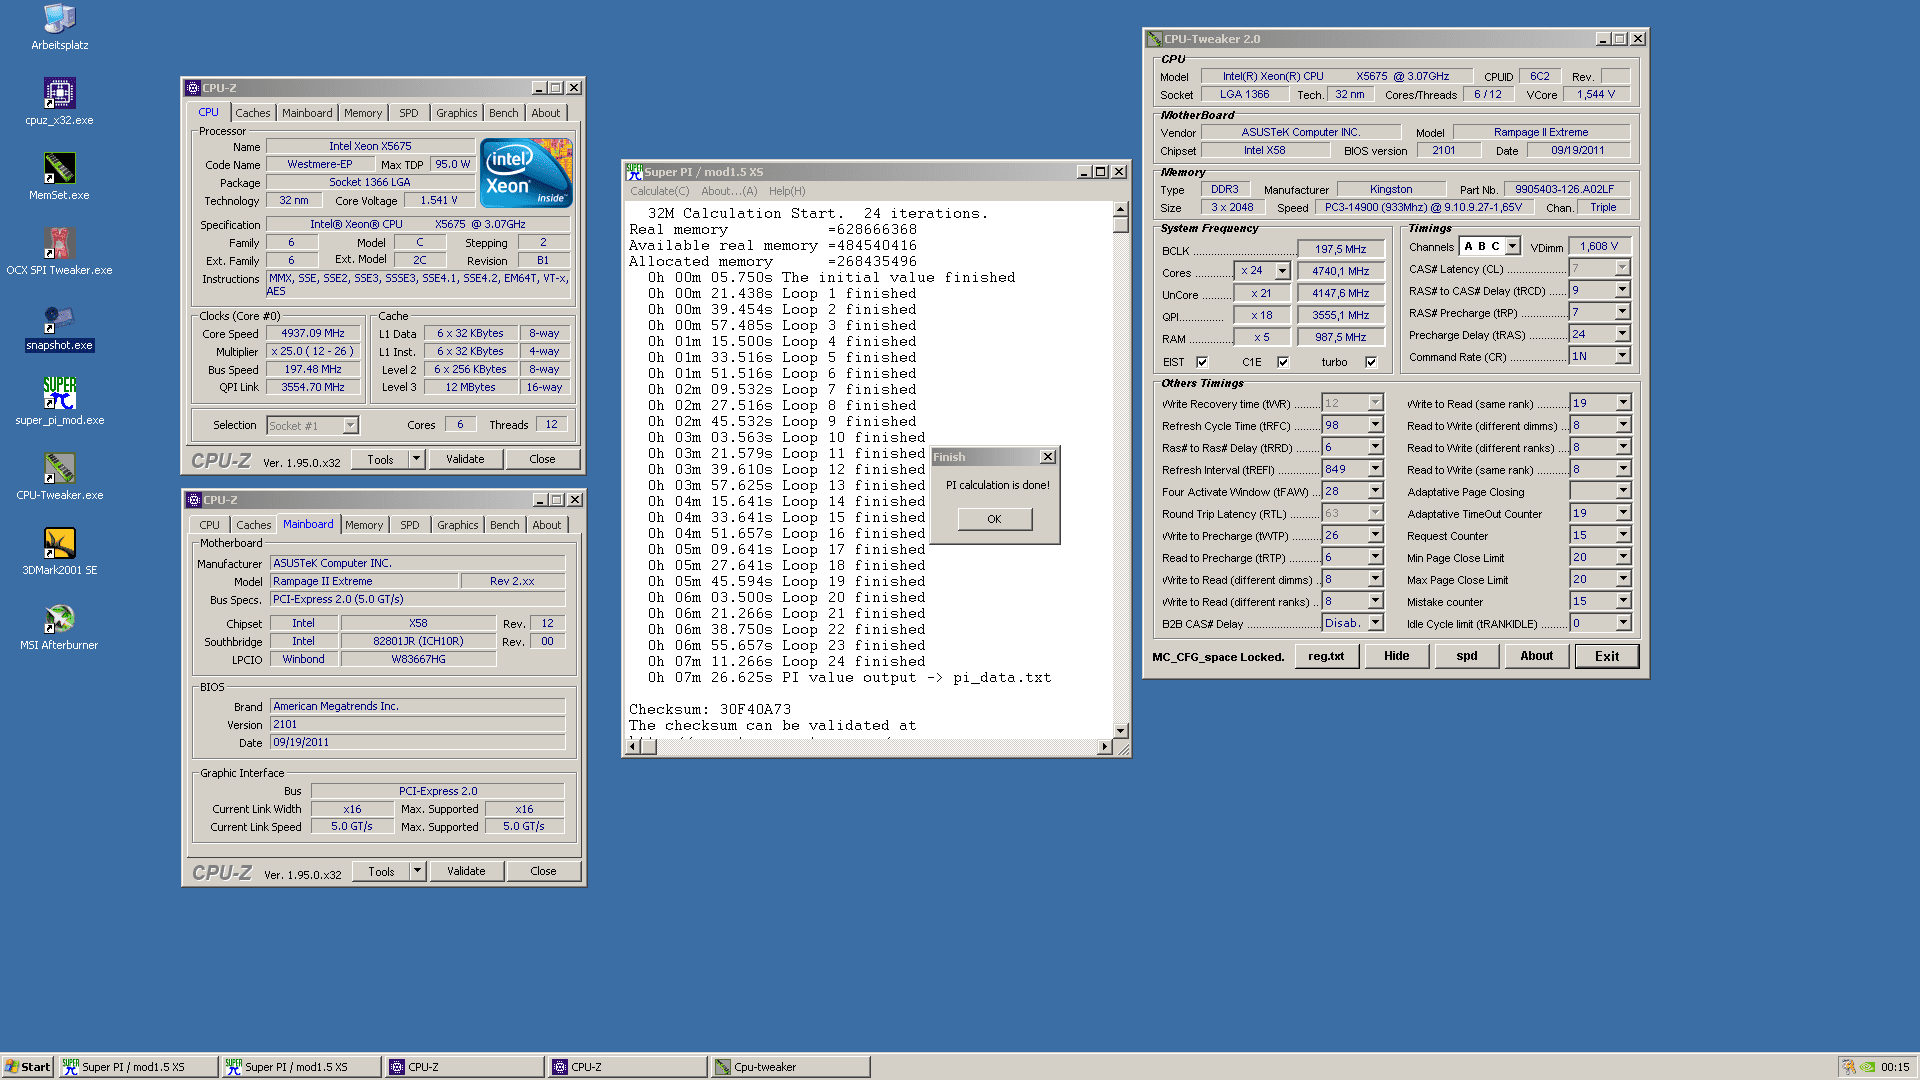Switch to Caches tab in top CPU-Z
This screenshot has width=1920, height=1080.
pos(253,113)
